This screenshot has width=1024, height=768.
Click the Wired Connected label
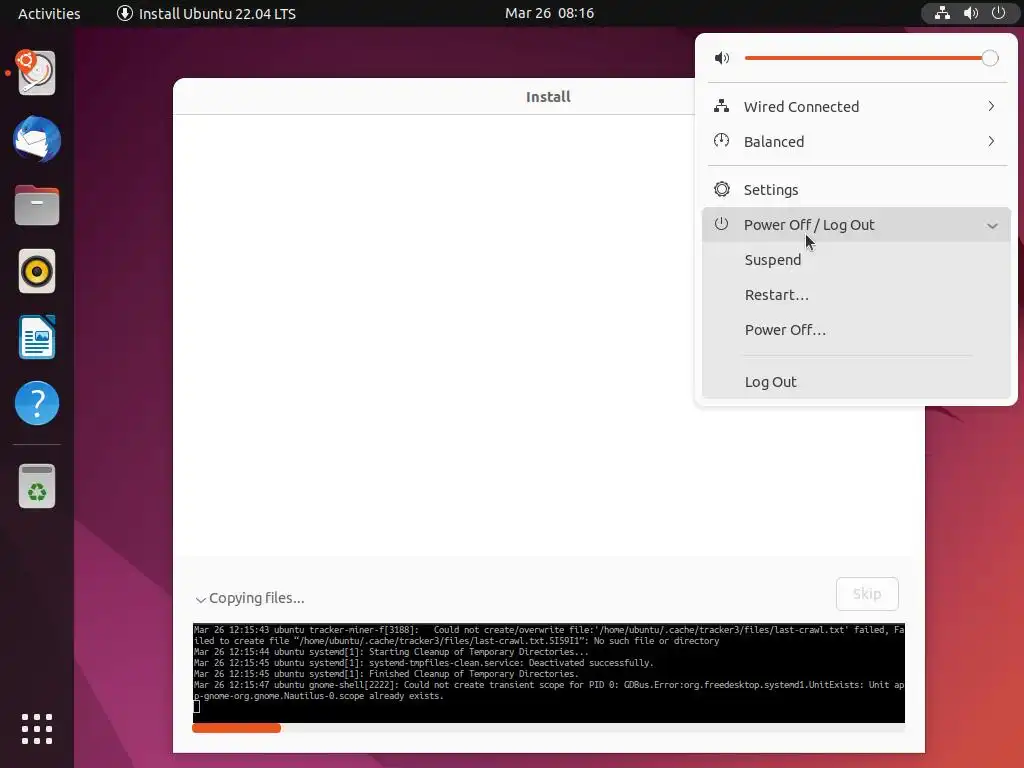click(x=801, y=106)
